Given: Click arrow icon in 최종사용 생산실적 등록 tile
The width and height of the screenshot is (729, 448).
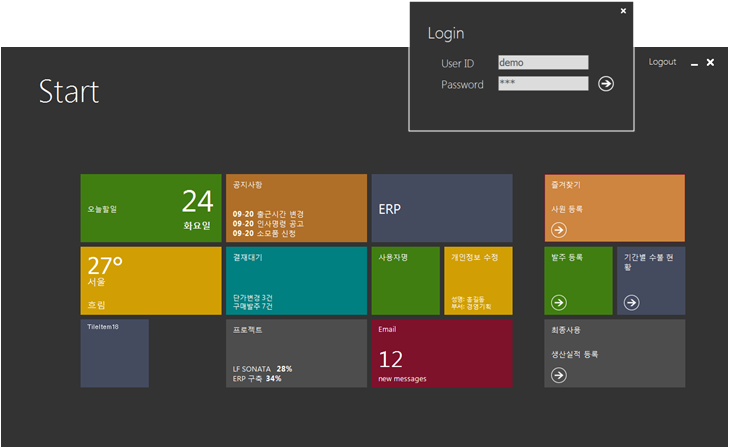Looking at the screenshot, I should click(x=558, y=375).
